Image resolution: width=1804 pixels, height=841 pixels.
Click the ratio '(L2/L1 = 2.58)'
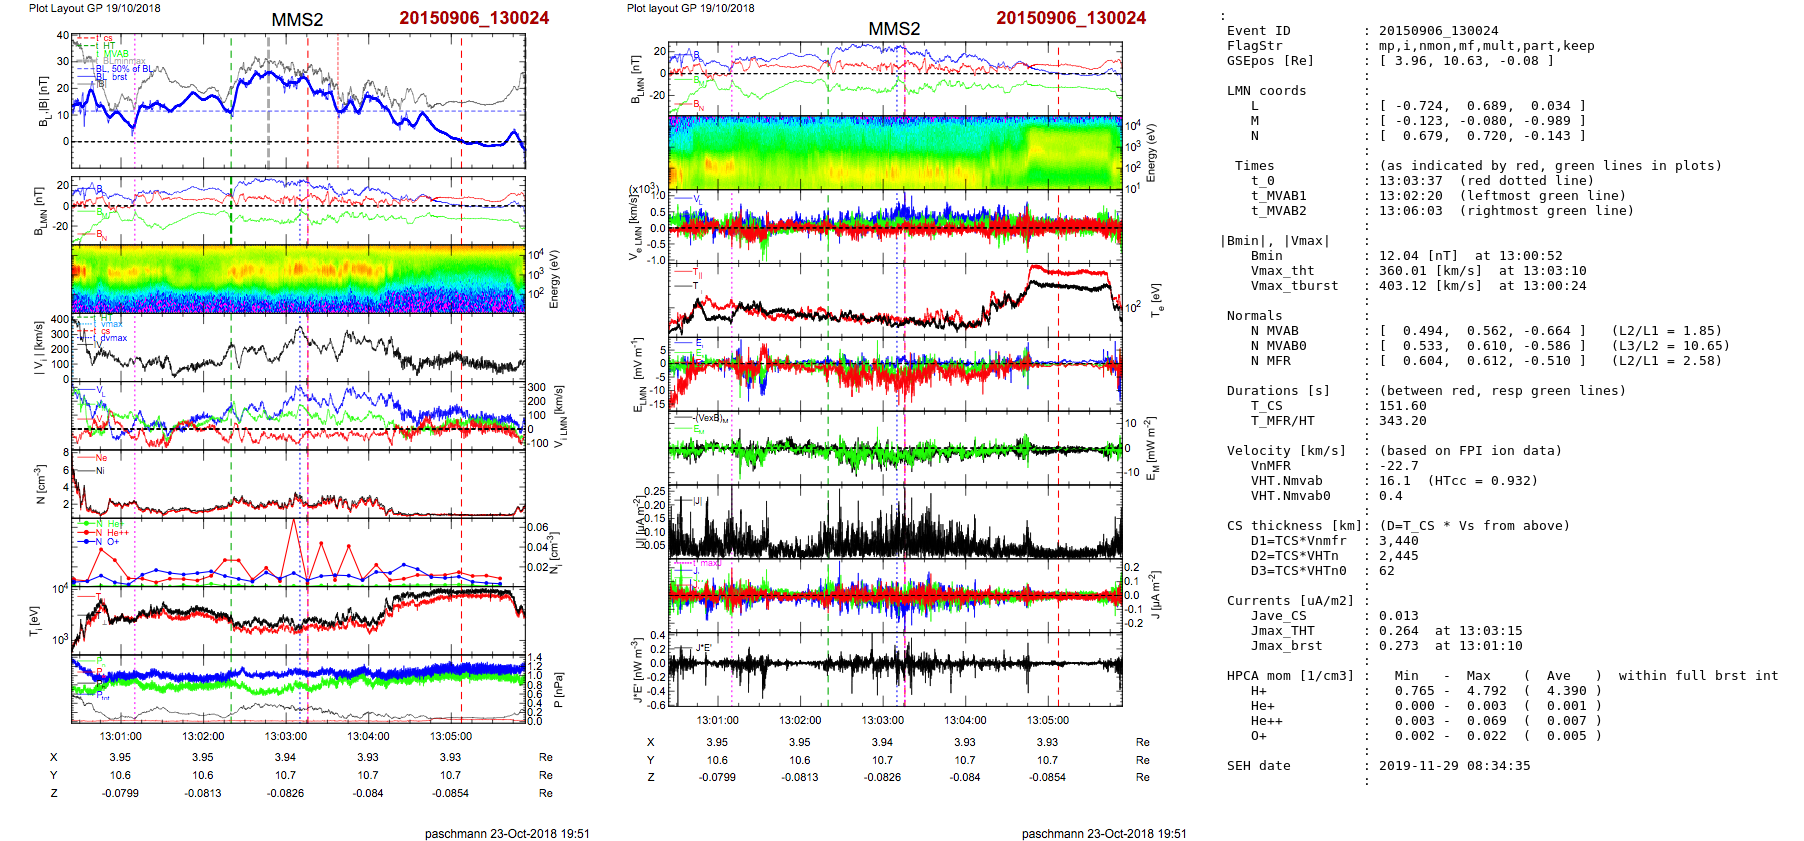point(1666,361)
